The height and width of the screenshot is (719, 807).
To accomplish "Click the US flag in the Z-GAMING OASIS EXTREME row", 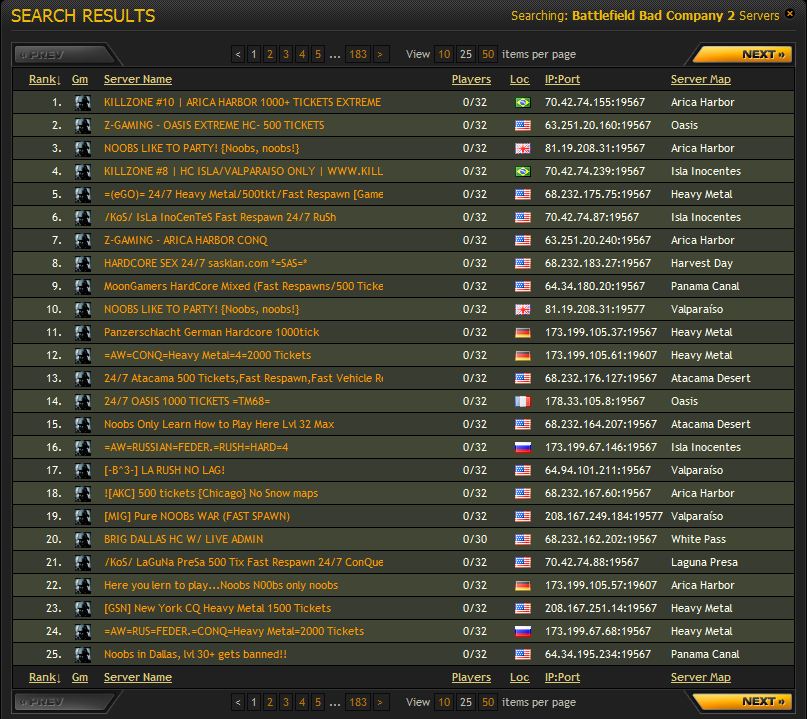I will point(522,126).
